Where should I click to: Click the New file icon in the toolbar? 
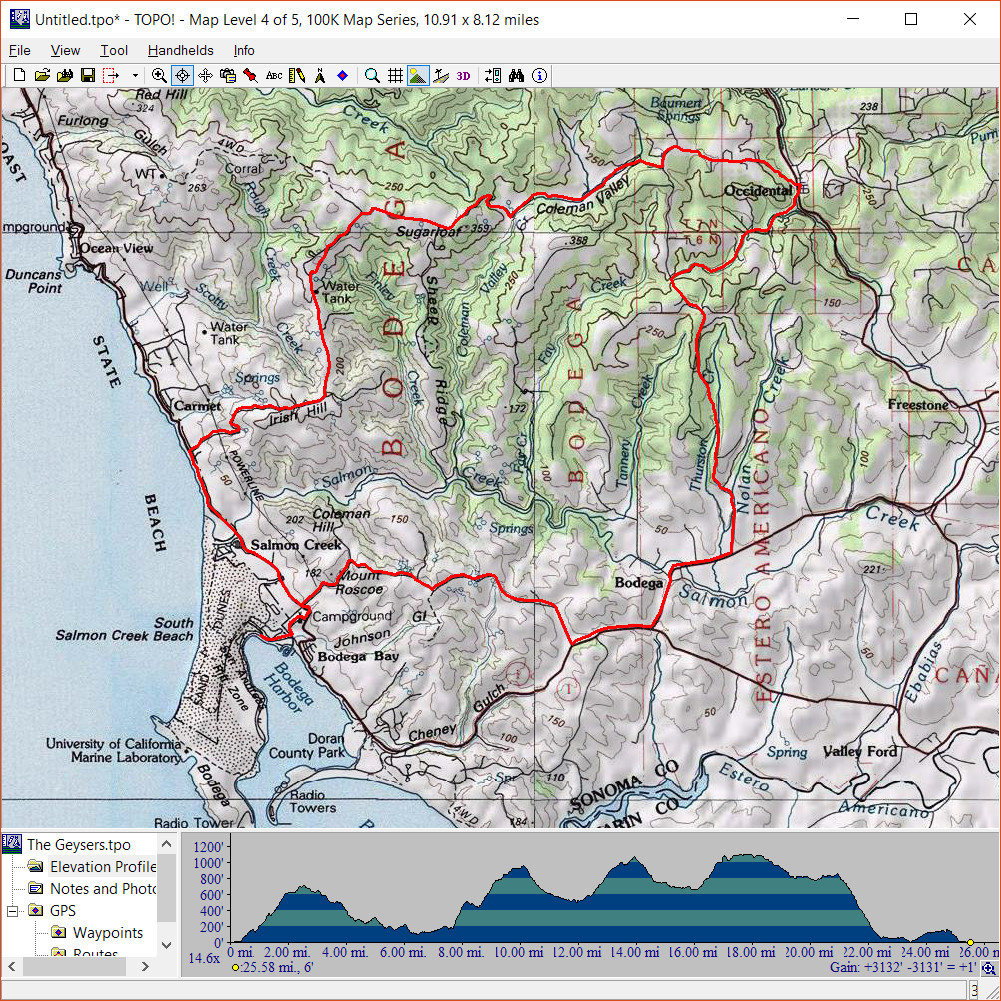20,75
